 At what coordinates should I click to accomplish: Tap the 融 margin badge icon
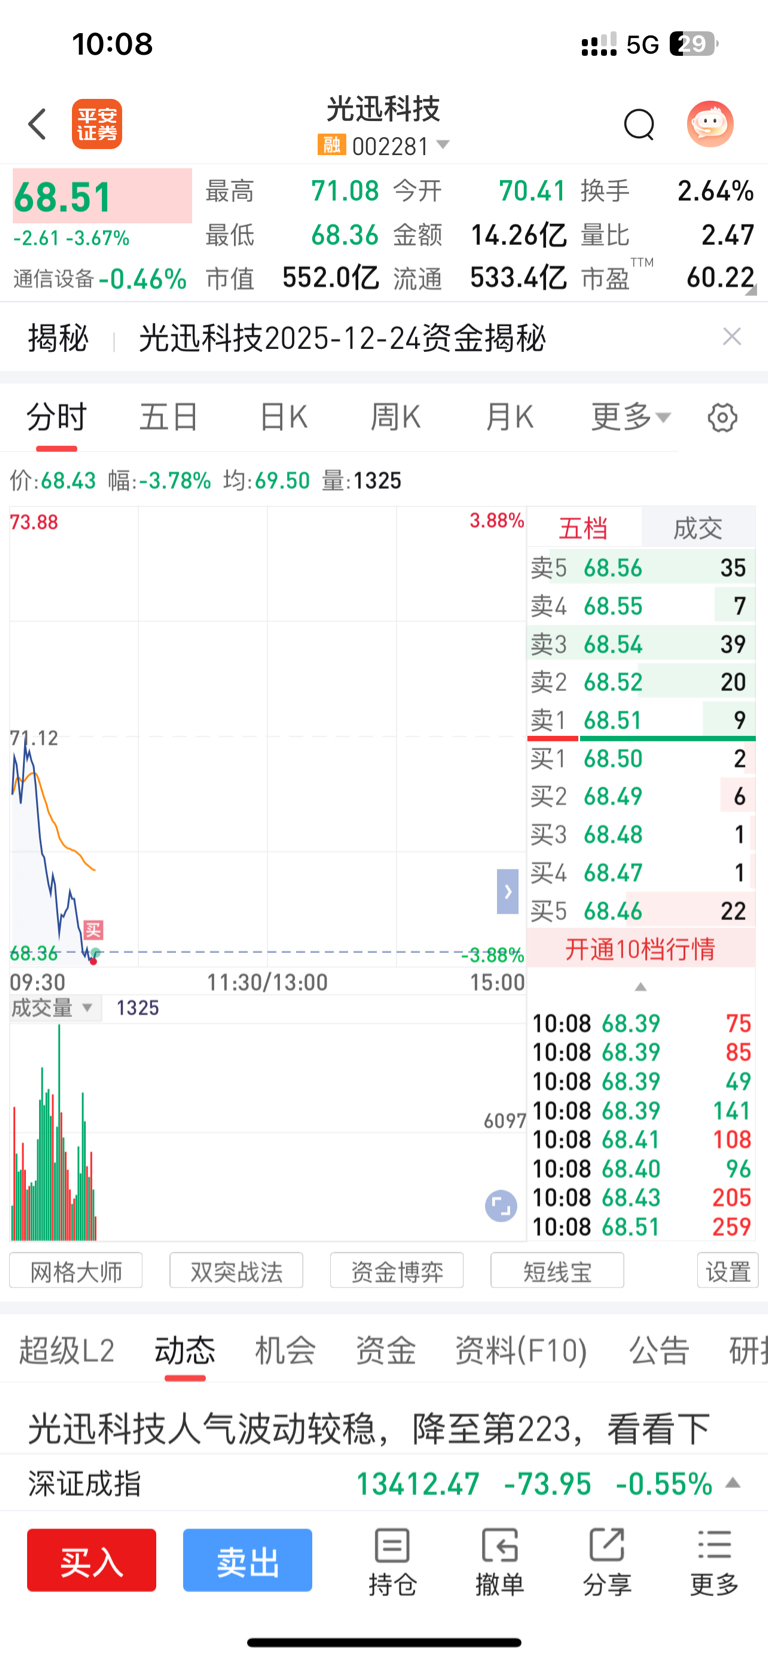click(331, 145)
